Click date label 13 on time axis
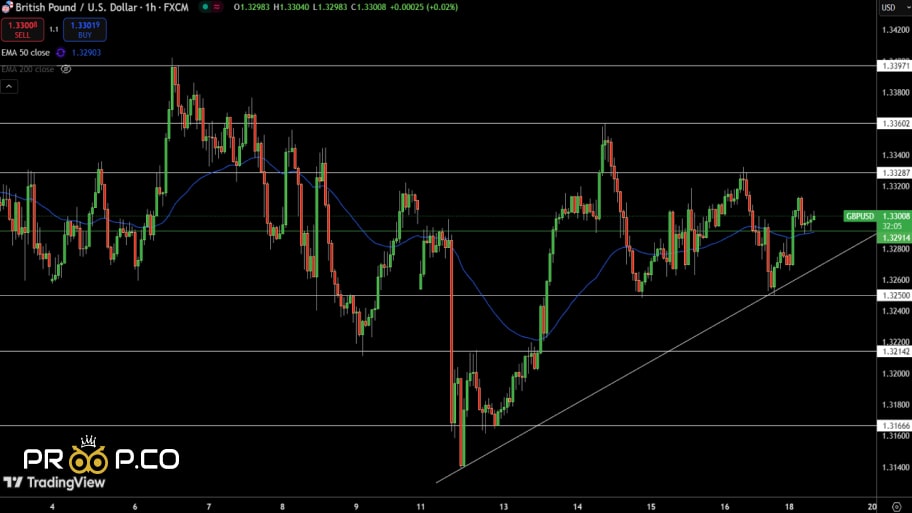The width and height of the screenshot is (912, 513). click(504, 507)
